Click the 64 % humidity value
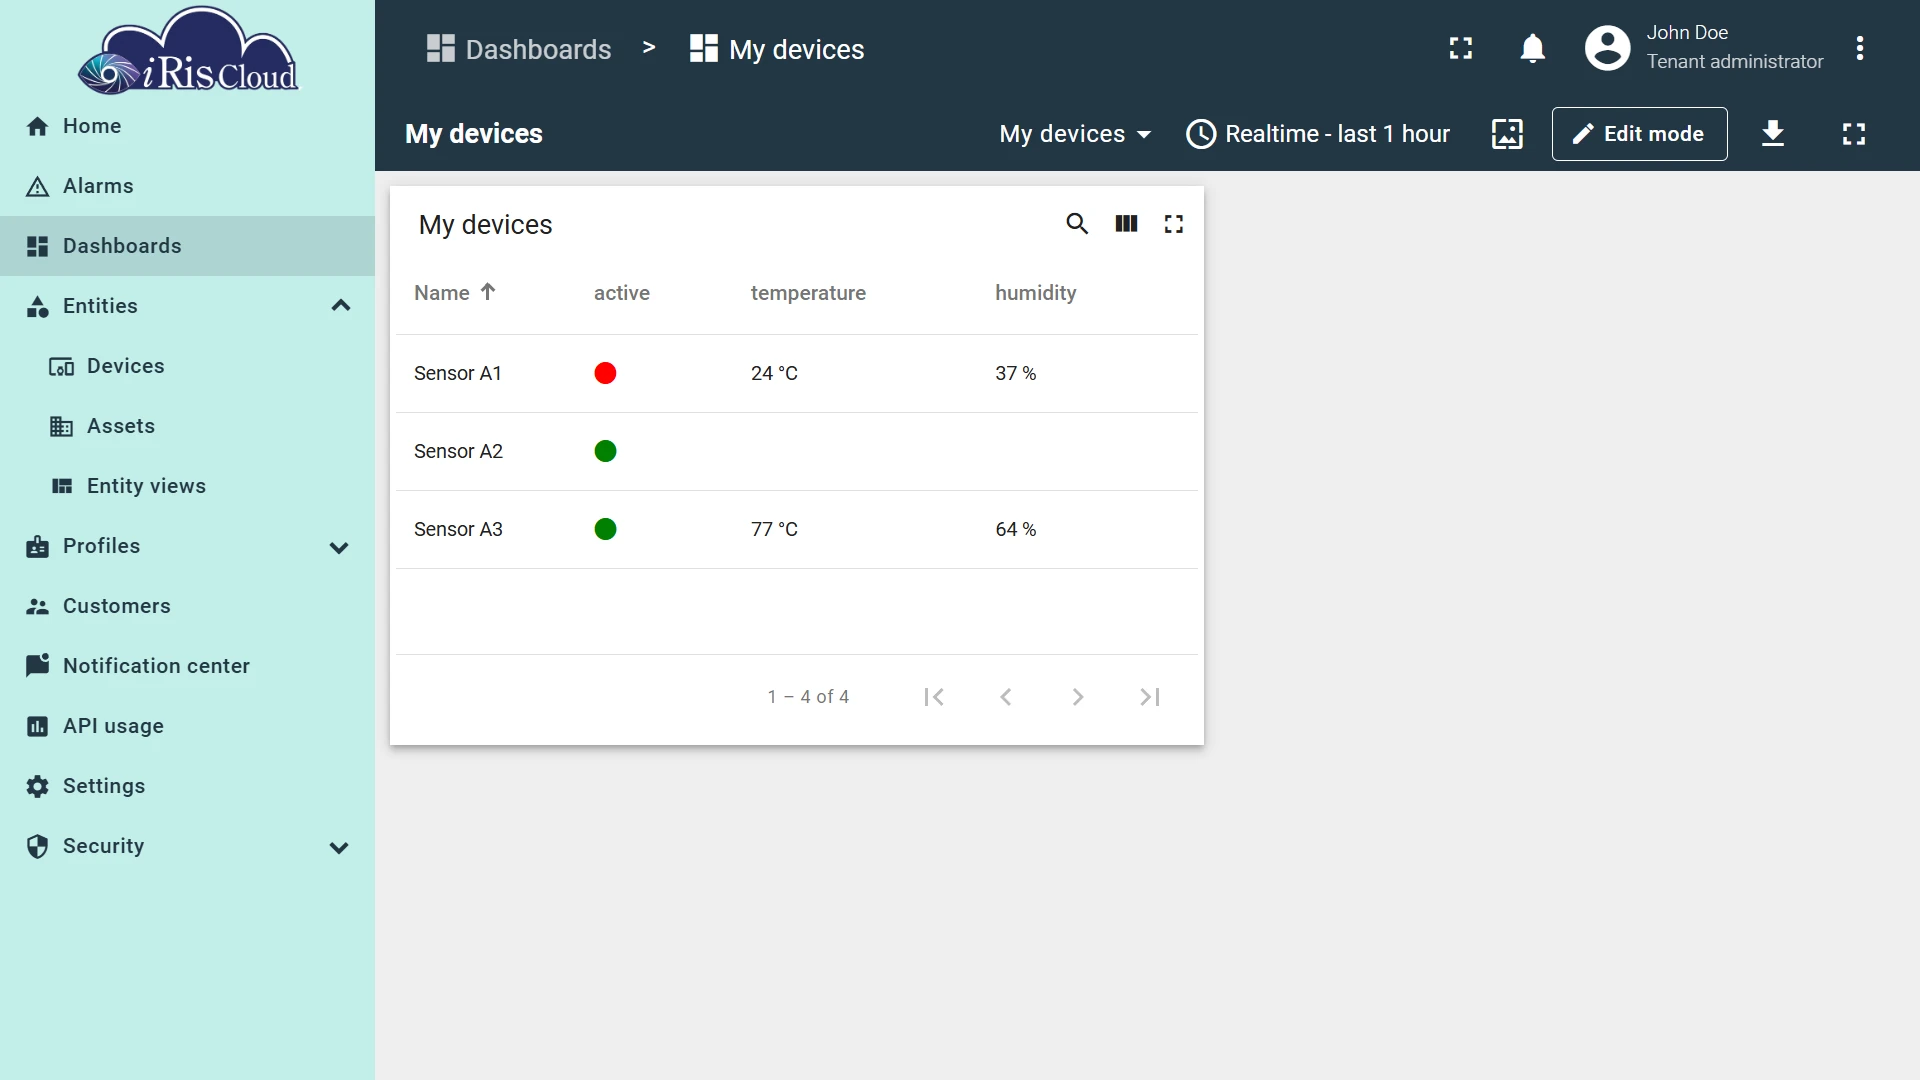 [x=1015, y=529]
